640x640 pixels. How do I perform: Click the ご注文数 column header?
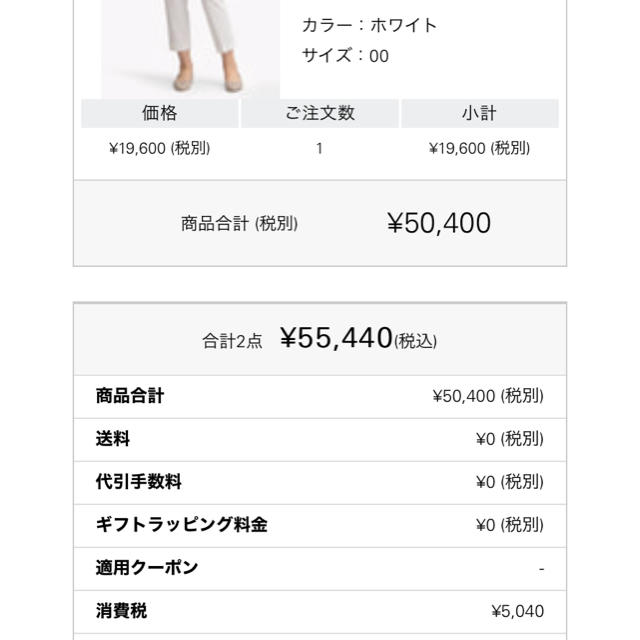point(320,113)
